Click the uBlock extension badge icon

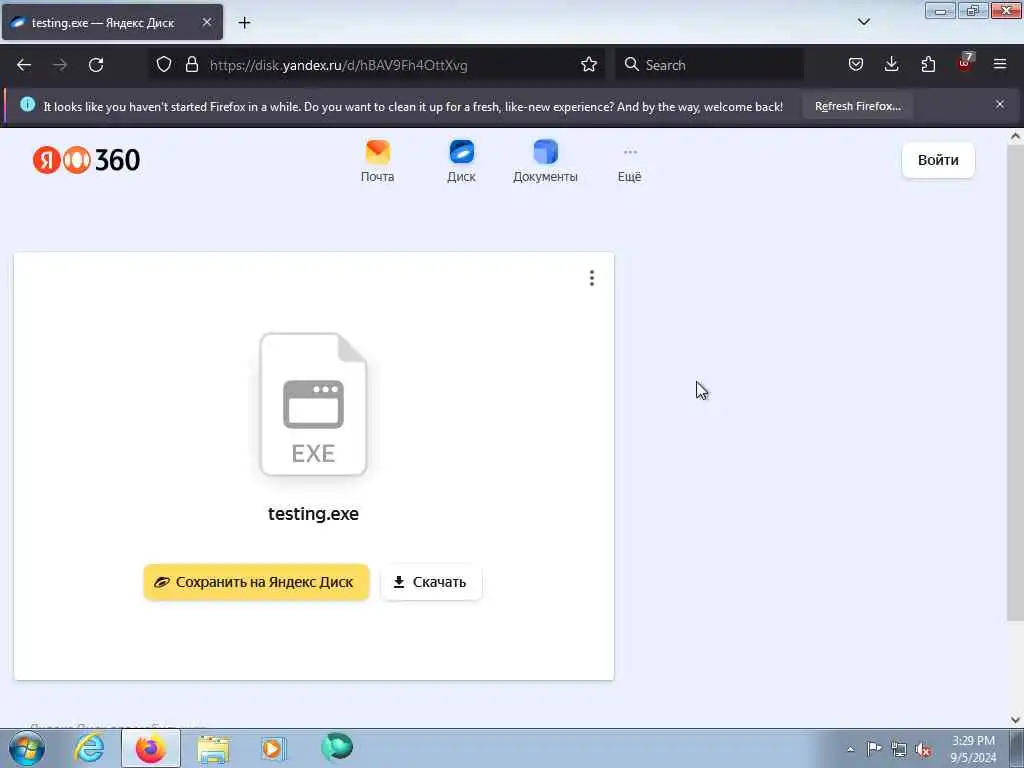tap(965, 63)
